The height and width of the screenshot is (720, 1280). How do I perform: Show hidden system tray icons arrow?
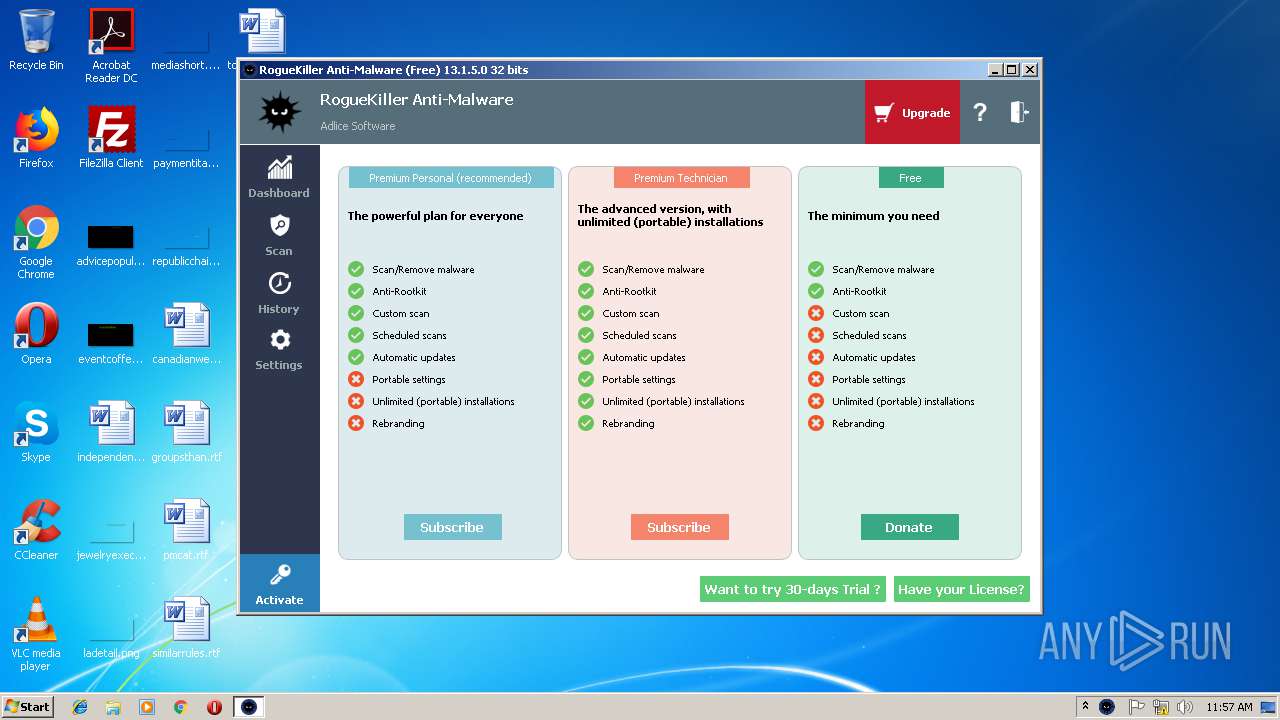1085,707
